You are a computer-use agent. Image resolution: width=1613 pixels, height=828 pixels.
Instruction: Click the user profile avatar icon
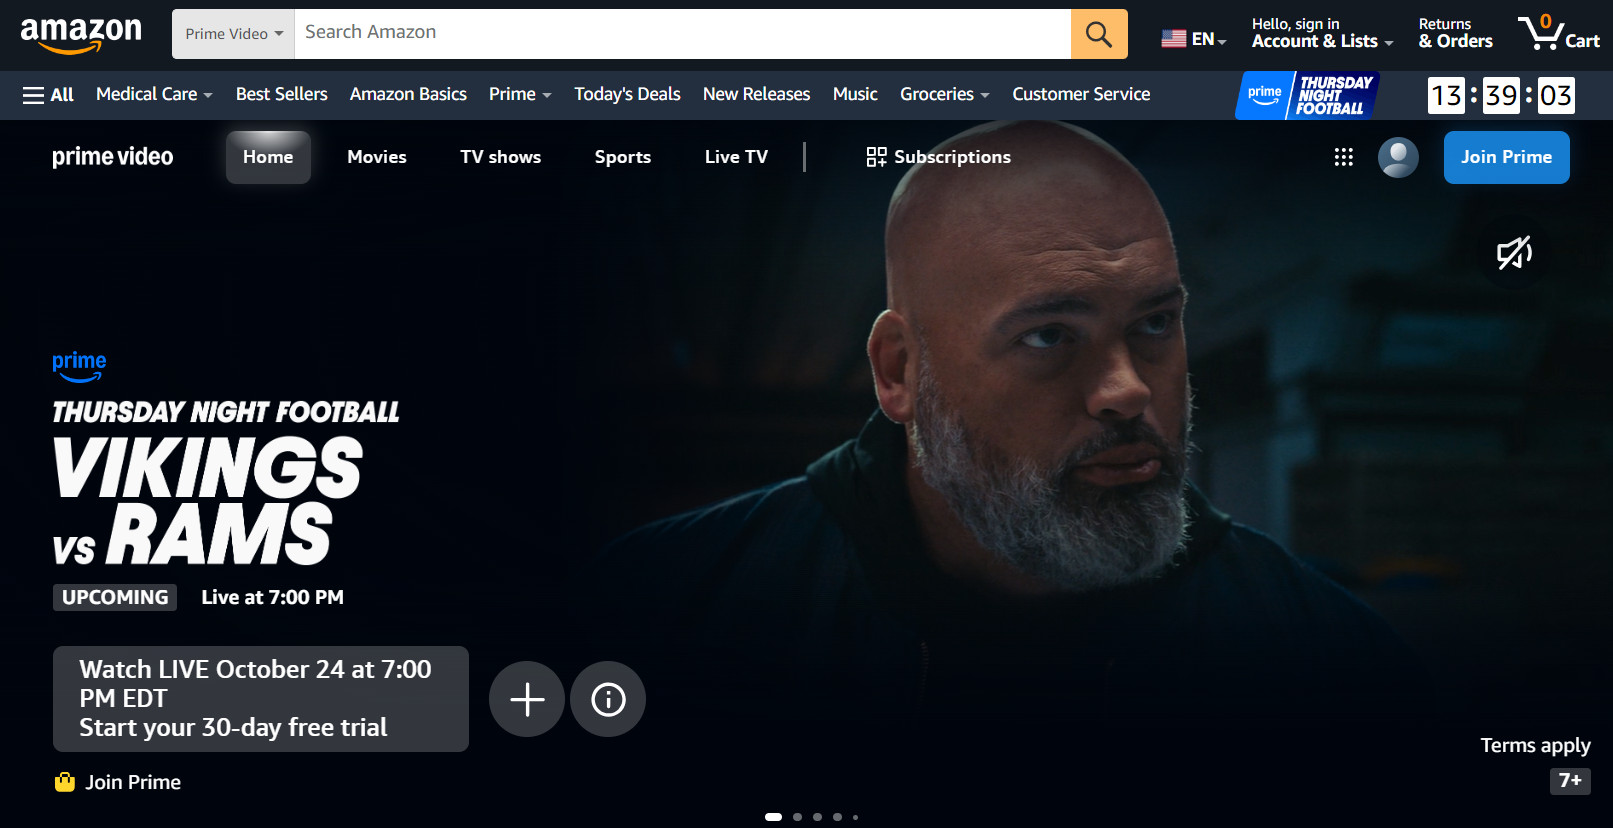pyautogui.click(x=1398, y=157)
